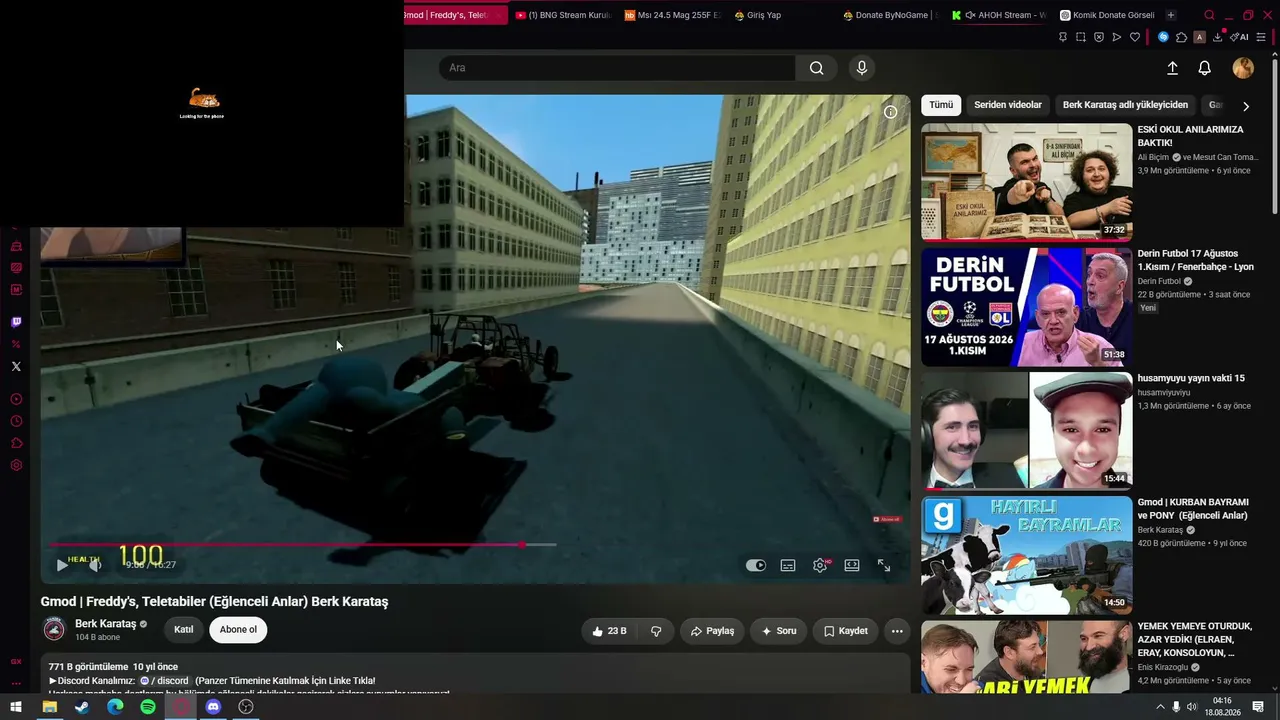This screenshot has width=1280, height=720.
Task: Open the browser AI assistant button
Action: pos(1239,37)
